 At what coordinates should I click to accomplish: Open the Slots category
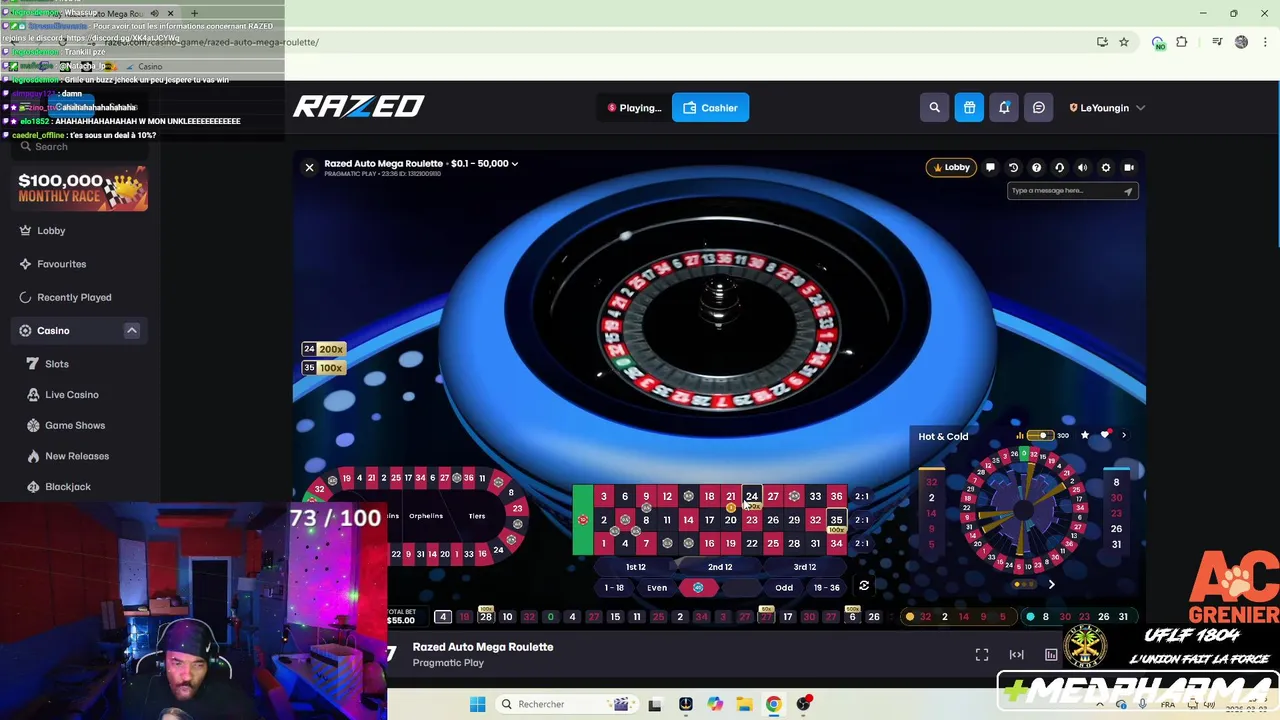57,364
